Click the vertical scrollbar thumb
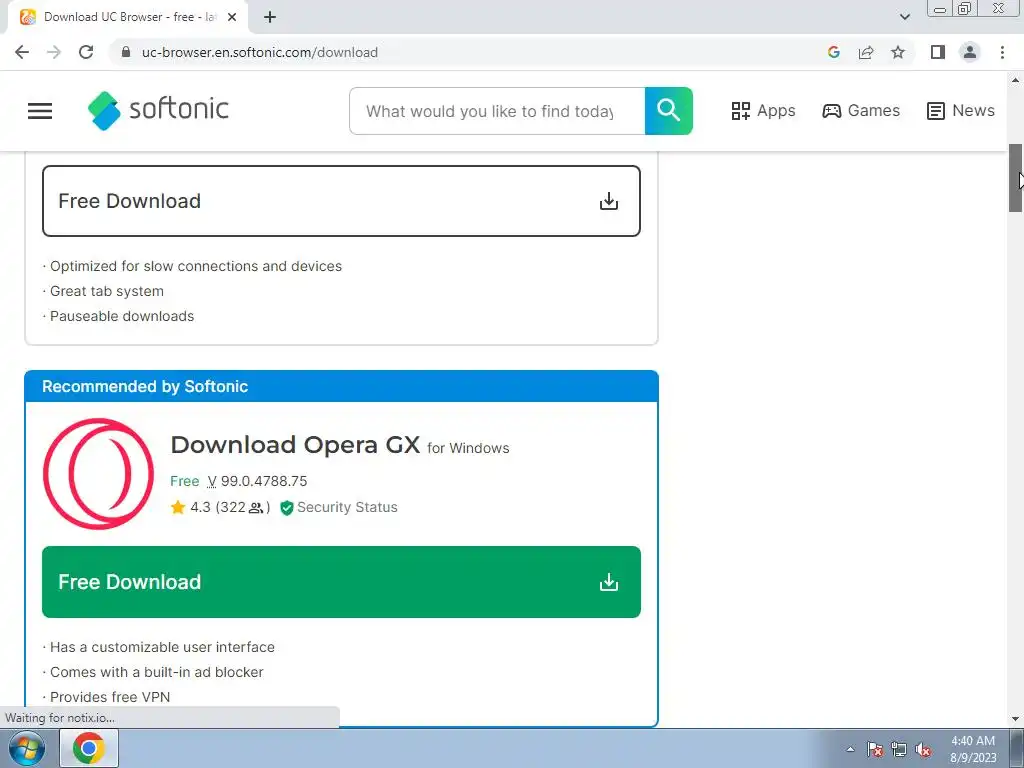Screen dimensions: 1024x768 click(1015, 178)
